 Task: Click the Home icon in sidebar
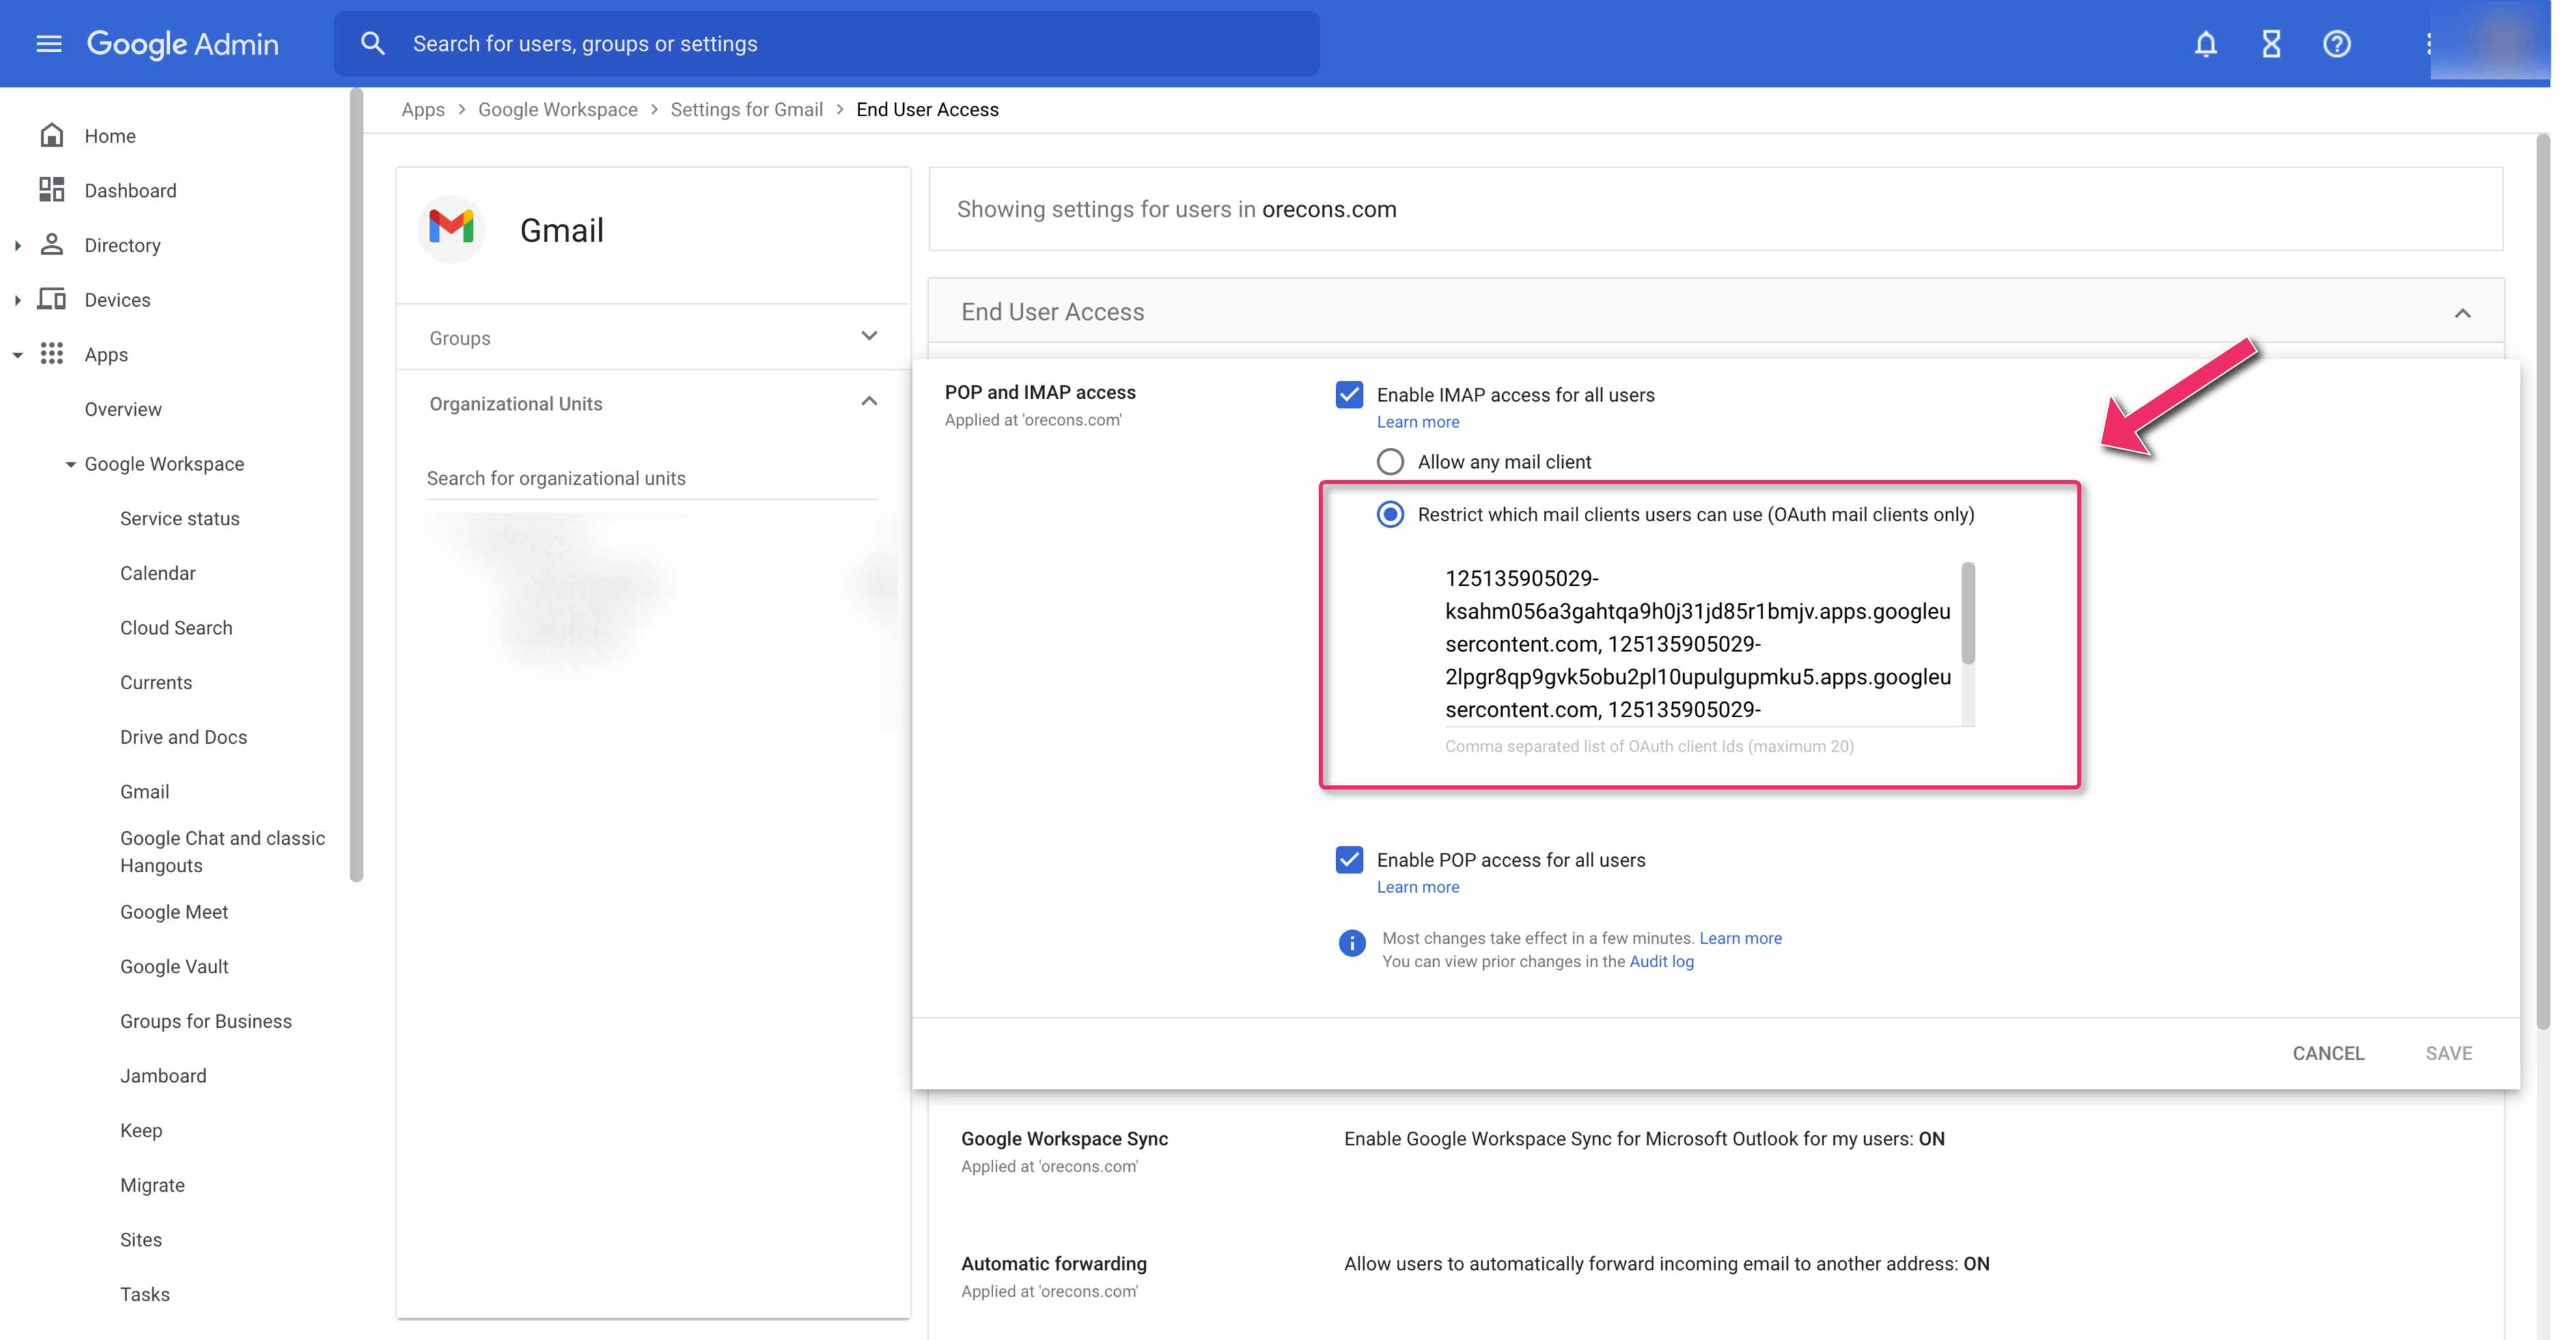pos(52,135)
